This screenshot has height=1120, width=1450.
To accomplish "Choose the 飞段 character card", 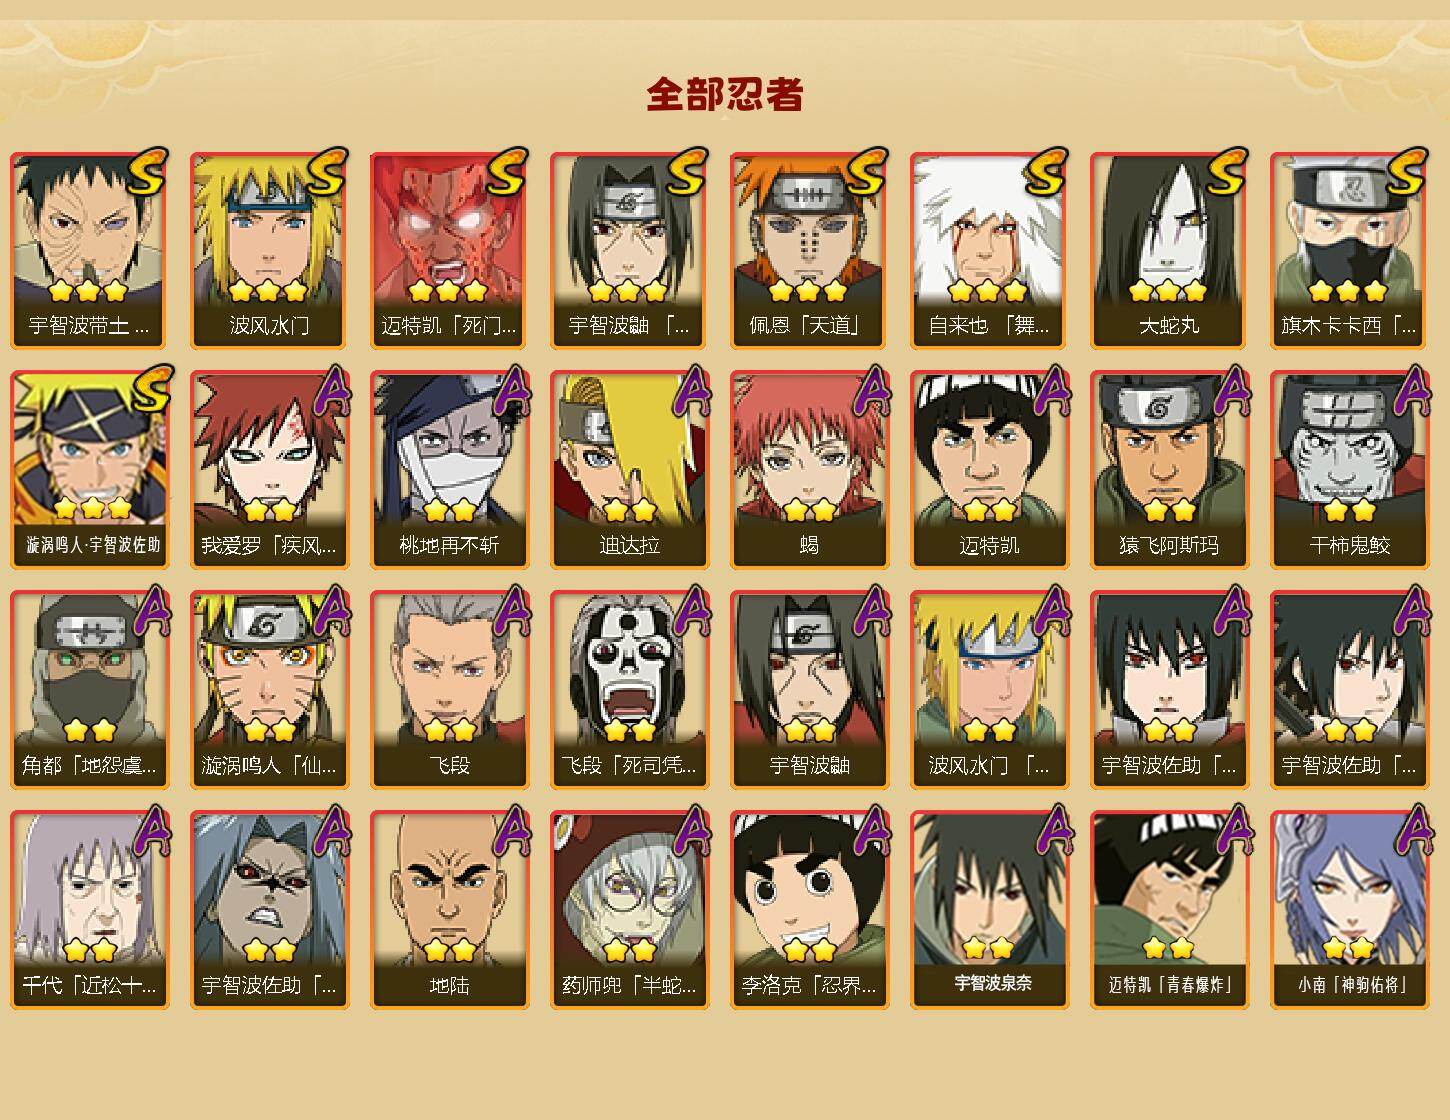I will click(x=449, y=690).
